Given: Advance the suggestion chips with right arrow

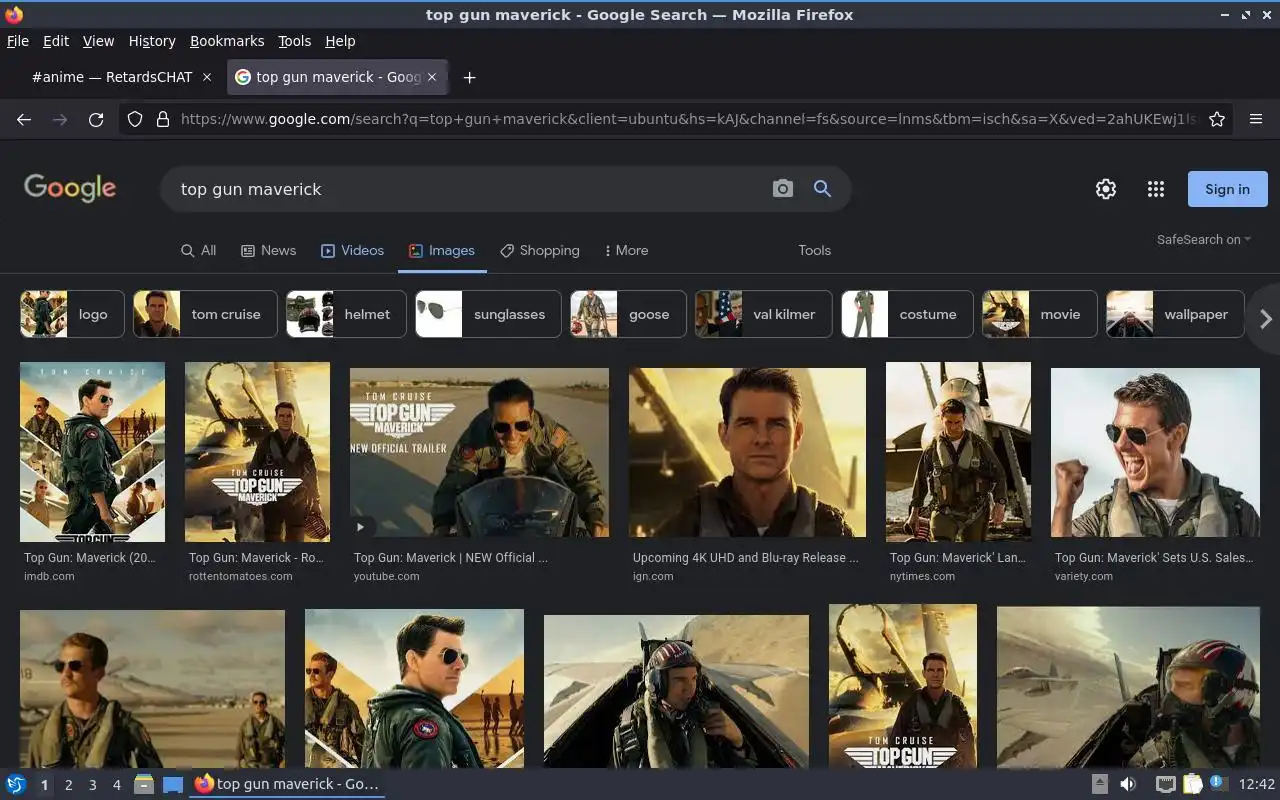Looking at the screenshot, I should point(1265,319).
